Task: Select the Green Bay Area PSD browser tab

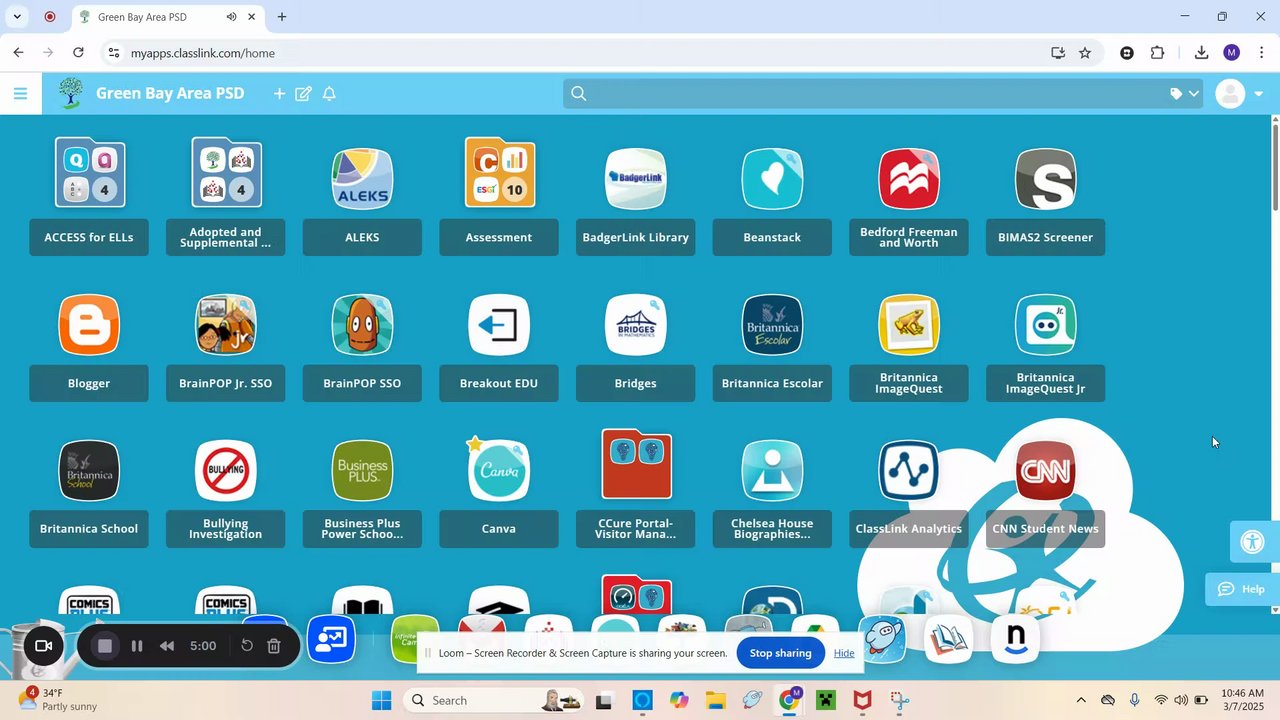Action: point(166,17)
